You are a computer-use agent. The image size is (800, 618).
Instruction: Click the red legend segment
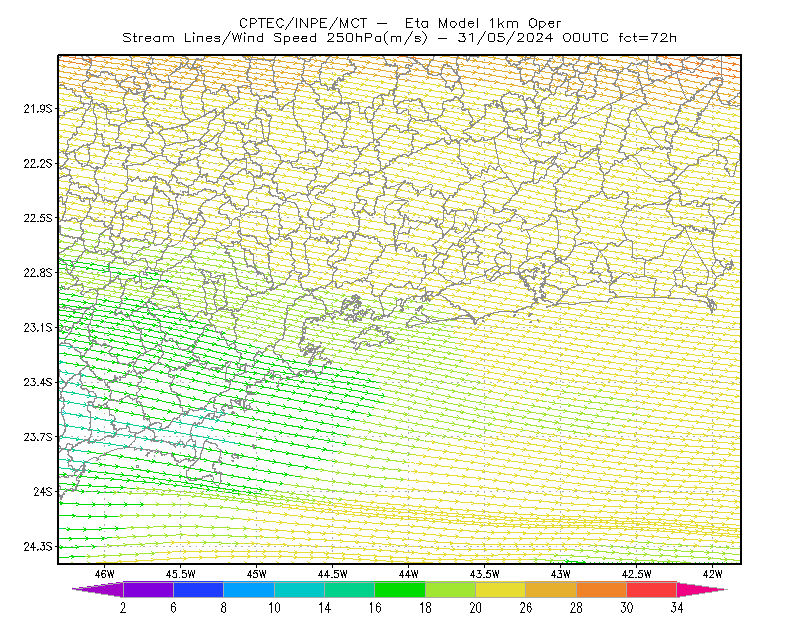(x=652, y=589)
